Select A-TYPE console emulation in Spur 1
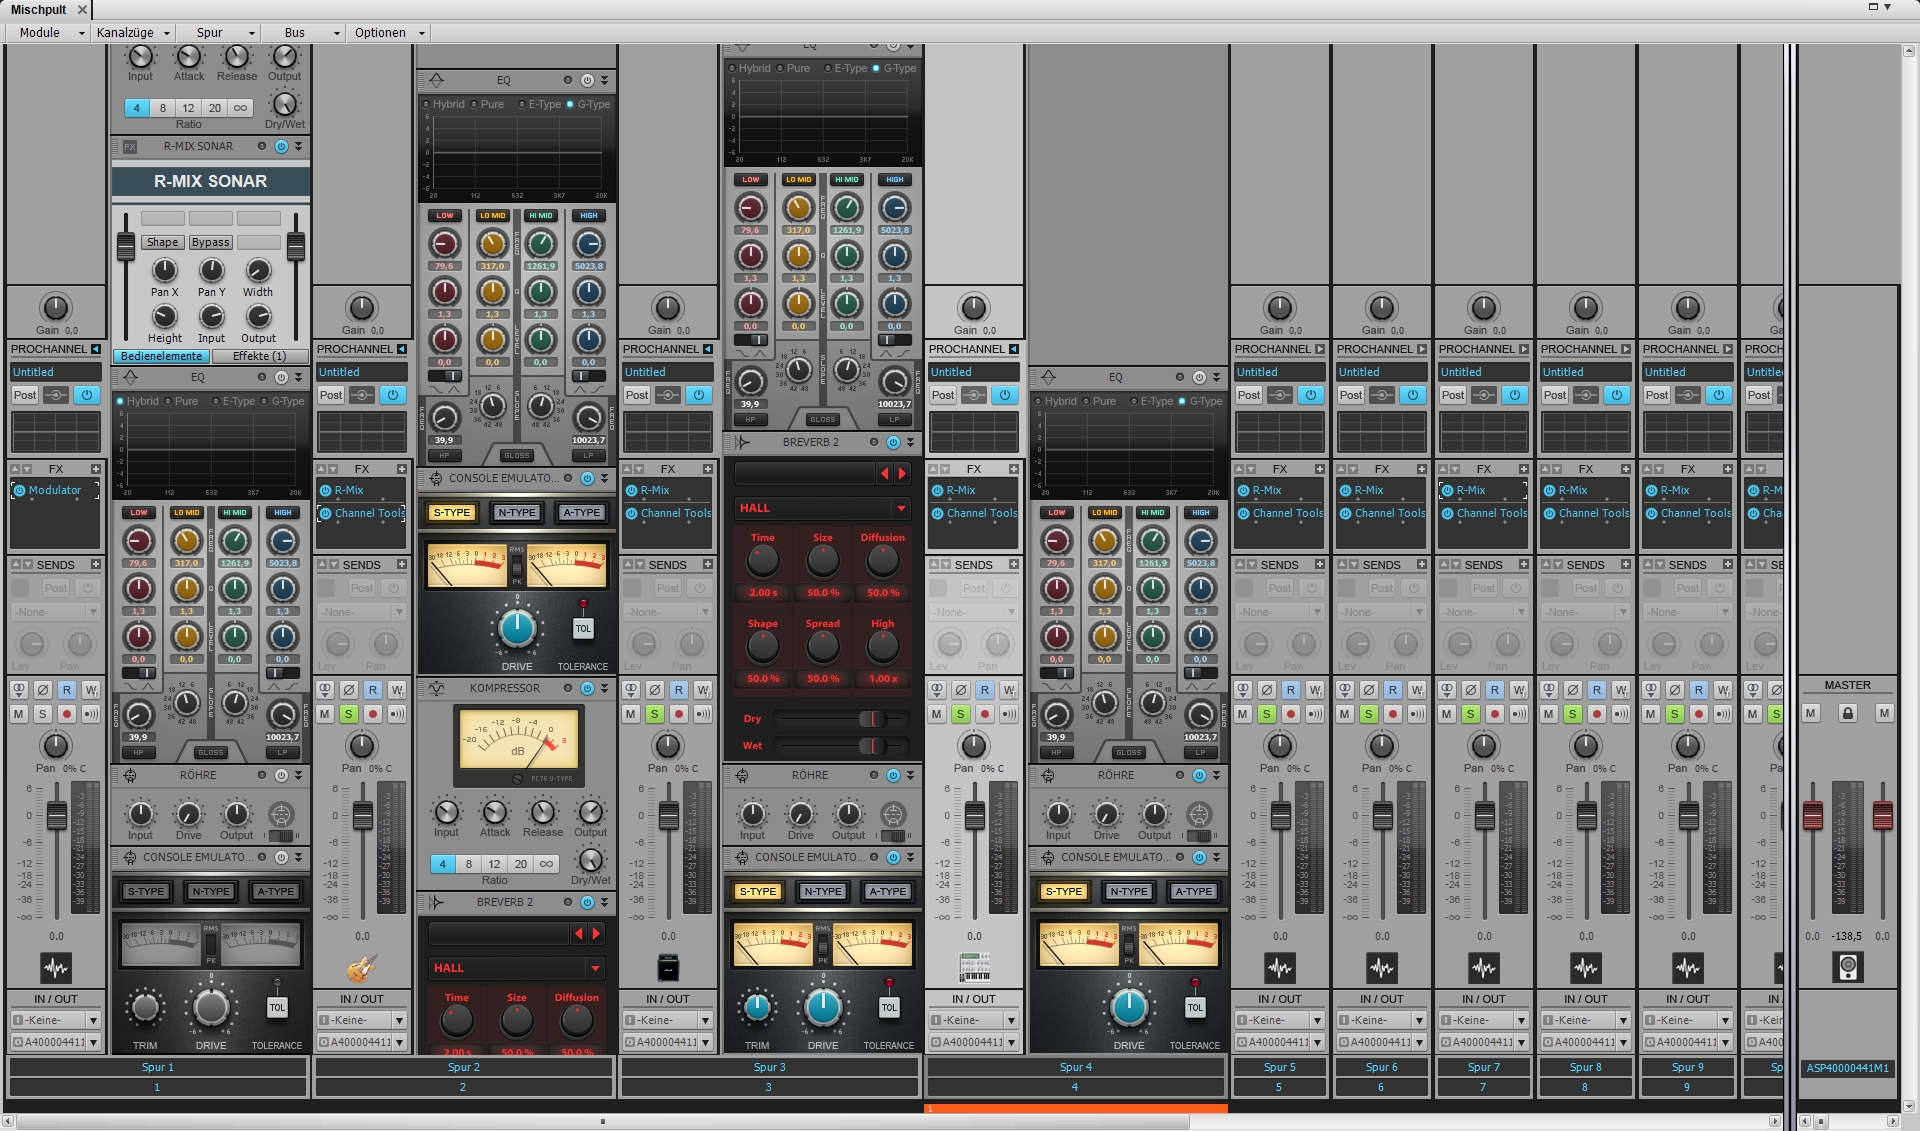Screen dimensions: 1920x1131 point(276,891)
